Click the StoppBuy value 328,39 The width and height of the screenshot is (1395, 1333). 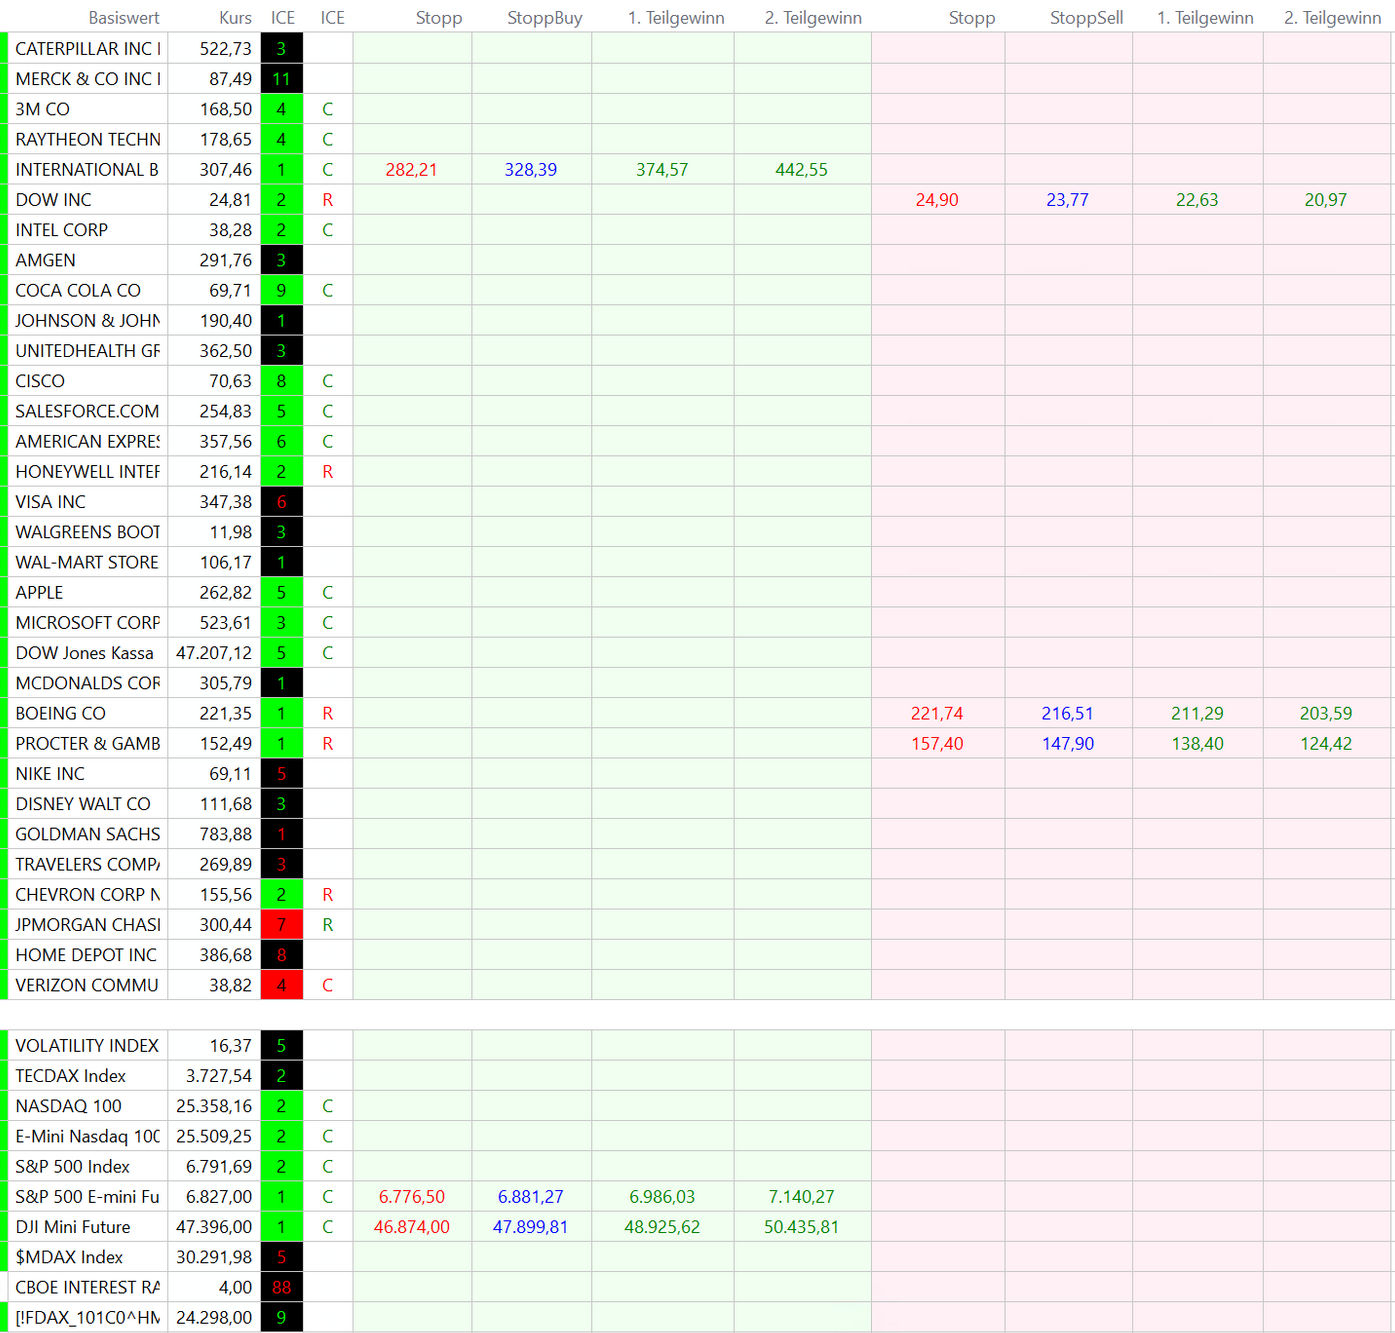(530, 170)
